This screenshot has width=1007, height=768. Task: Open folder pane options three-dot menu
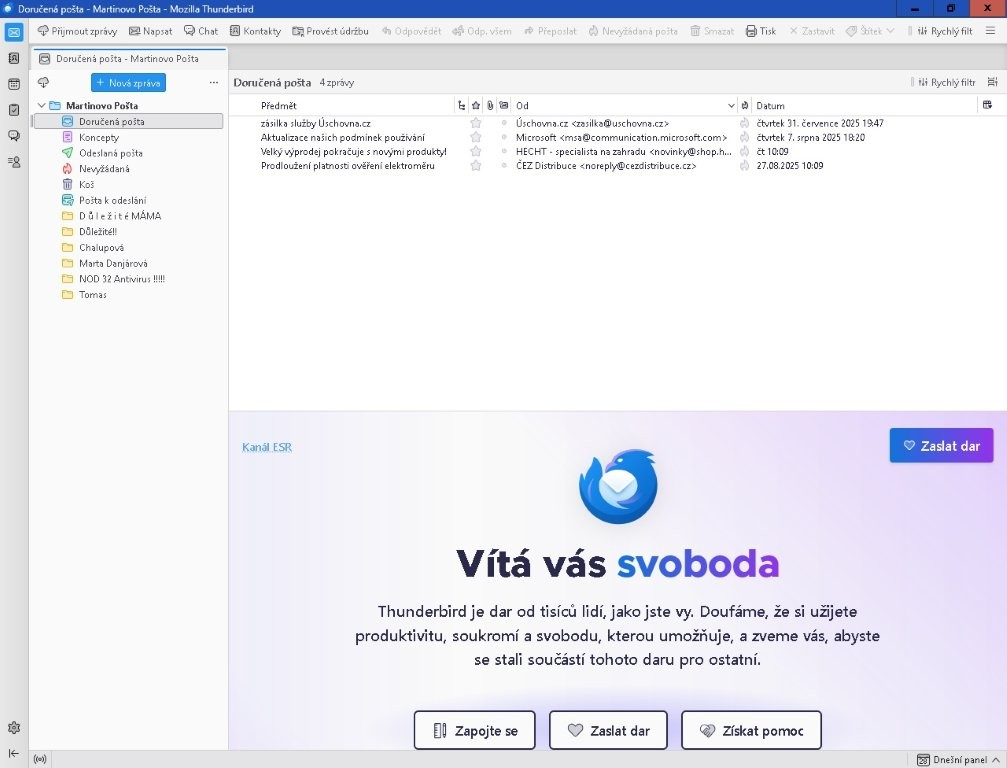click(214, 82)
